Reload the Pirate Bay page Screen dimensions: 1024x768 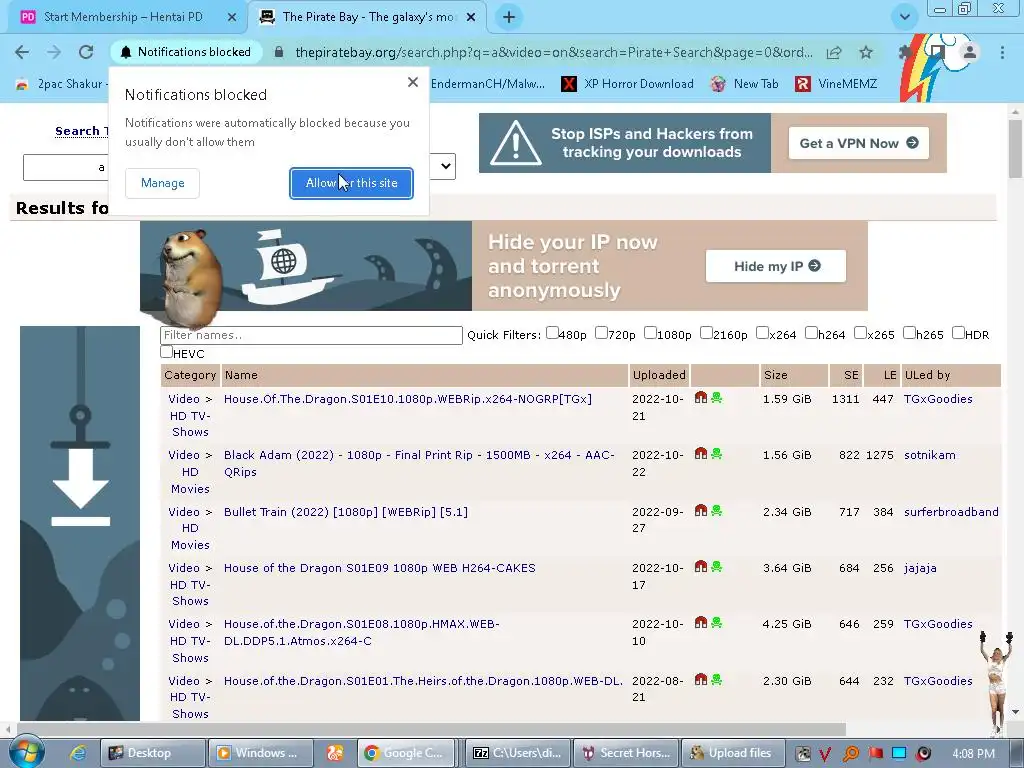86,52
